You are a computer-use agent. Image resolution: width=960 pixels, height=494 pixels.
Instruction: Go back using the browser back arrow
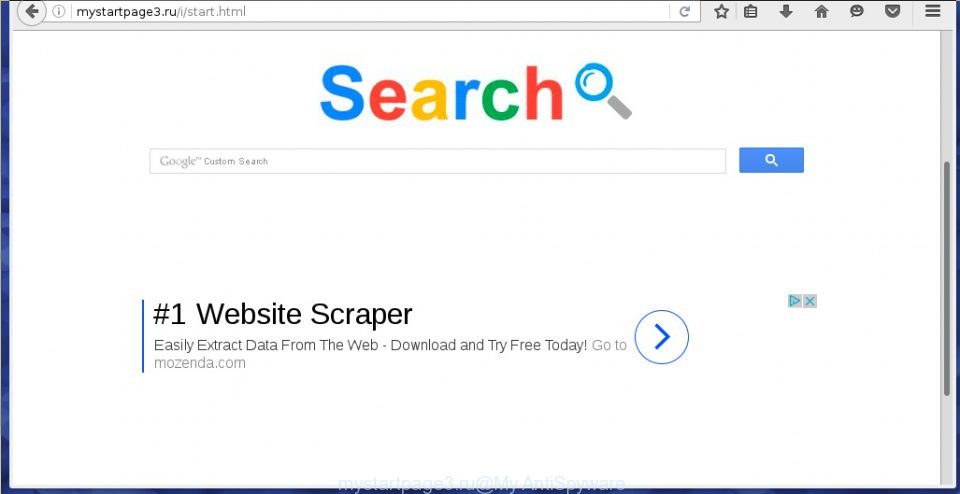point(32,11)
